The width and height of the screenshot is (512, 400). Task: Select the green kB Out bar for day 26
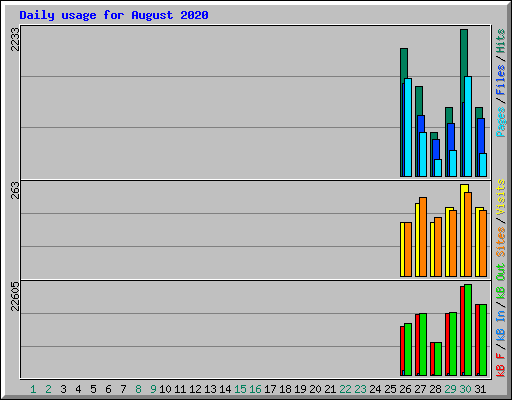tap(408, 350)
